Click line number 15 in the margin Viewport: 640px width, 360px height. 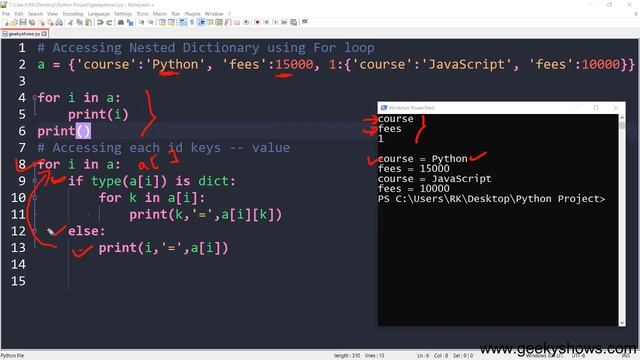click(18, 281)
